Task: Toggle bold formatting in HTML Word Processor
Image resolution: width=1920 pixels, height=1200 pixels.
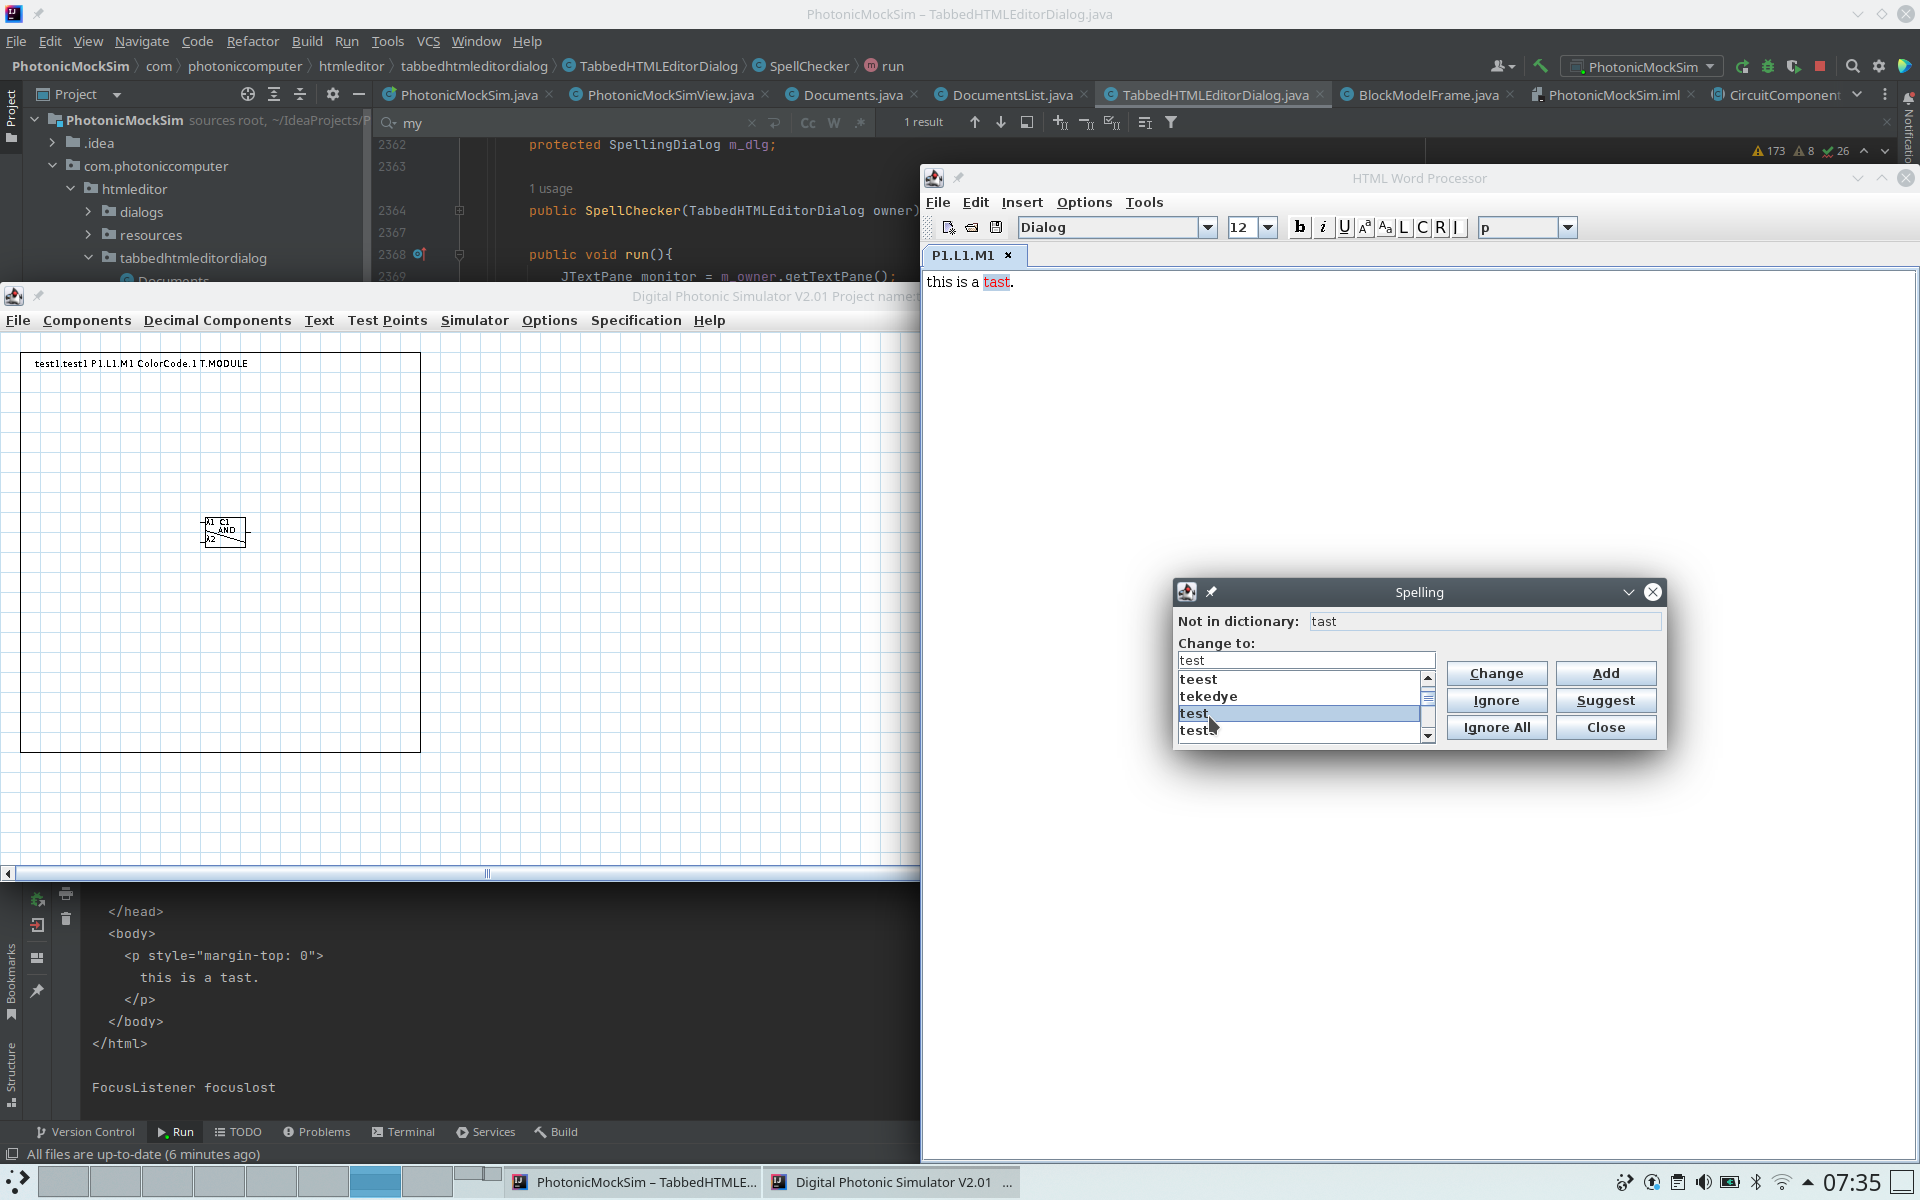Action: 1300,228
